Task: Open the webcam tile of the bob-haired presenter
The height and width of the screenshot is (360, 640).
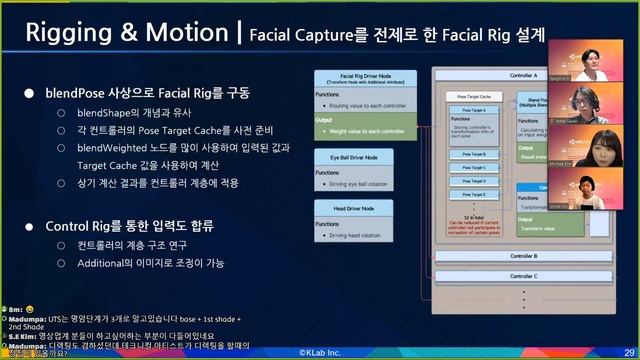Action: 586,189
